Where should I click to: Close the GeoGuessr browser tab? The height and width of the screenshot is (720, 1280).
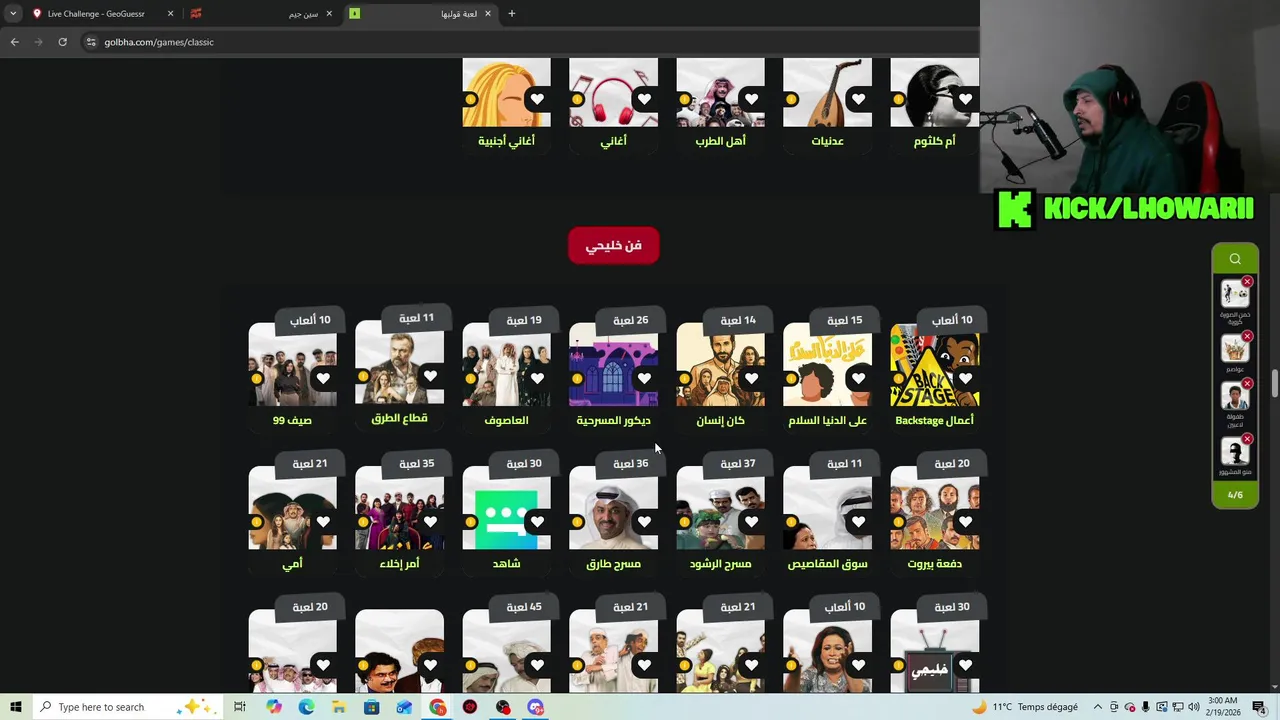pos(170,14)
